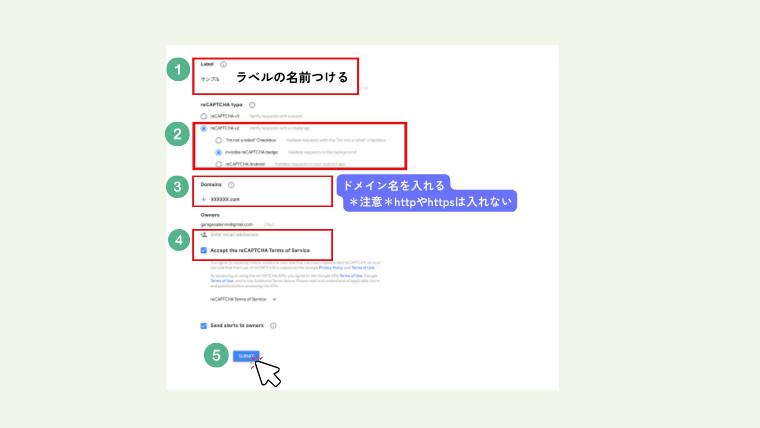Choose the reCAPTCHA Android option
This screenshot has height=428, width=760.
pos(218,163)
